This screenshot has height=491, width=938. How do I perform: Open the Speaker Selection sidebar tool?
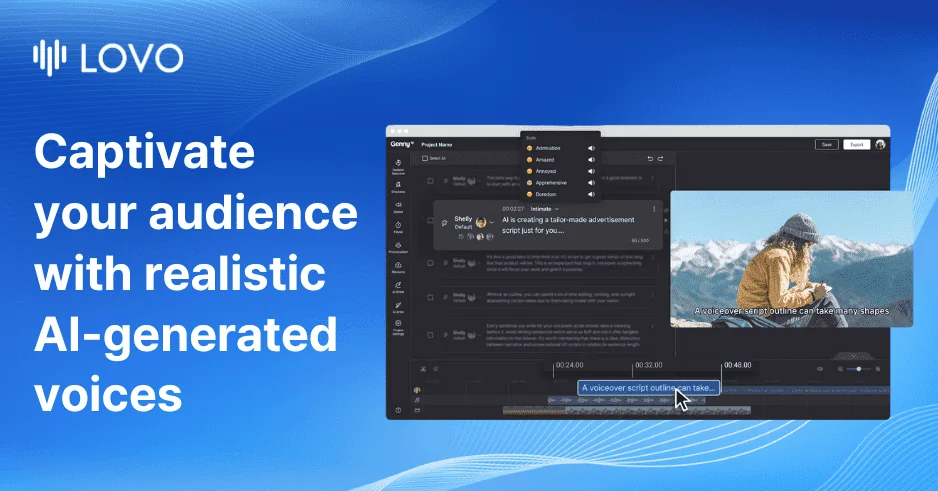tap(398, 166)
